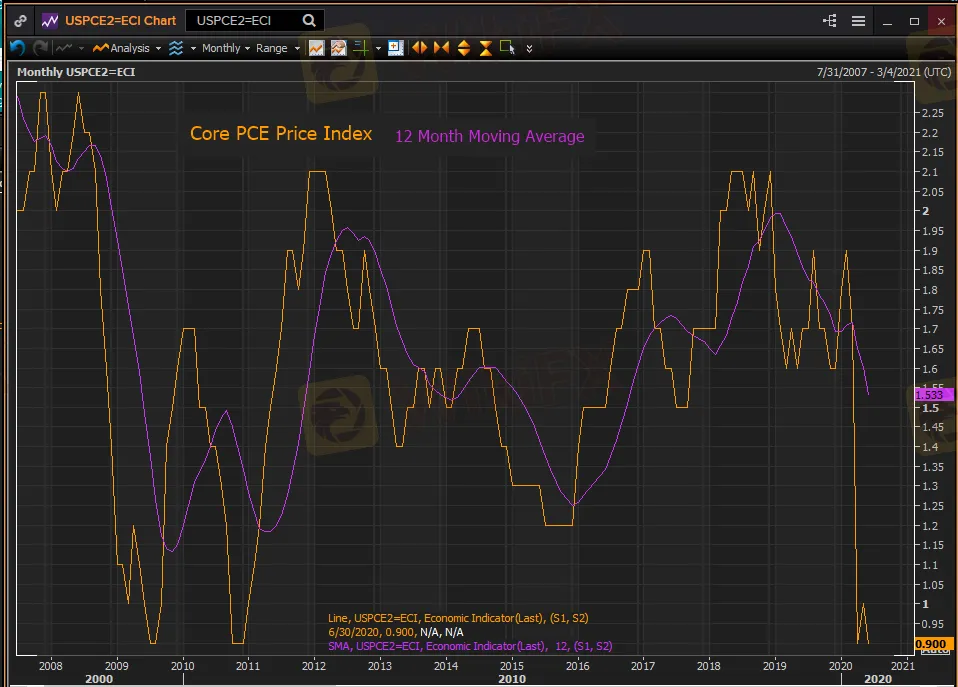Toggle the second chart style button
This screenshot has height=687, width=958.
click(x=338, y=48)
